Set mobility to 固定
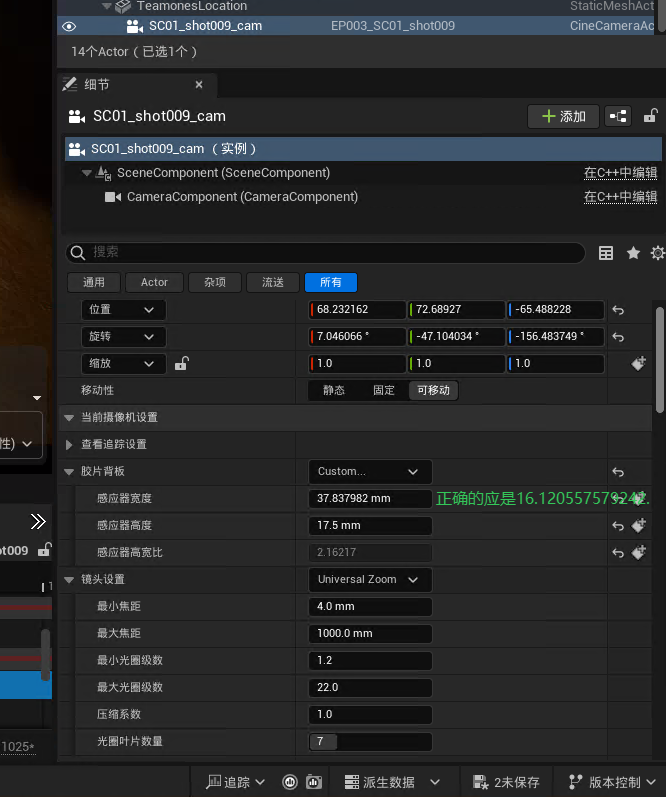The width and height of the screenshot is (669, 797). point(384,390)
